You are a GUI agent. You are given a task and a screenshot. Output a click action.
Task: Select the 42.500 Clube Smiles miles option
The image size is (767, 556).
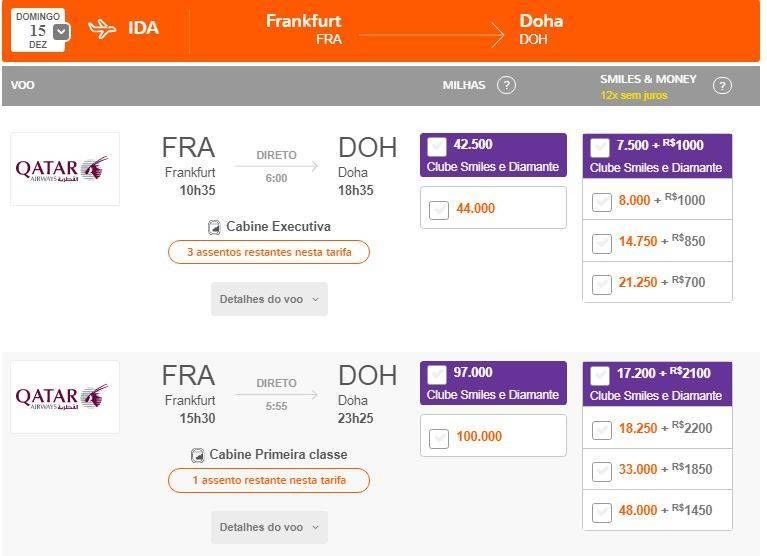pos(437,145)
